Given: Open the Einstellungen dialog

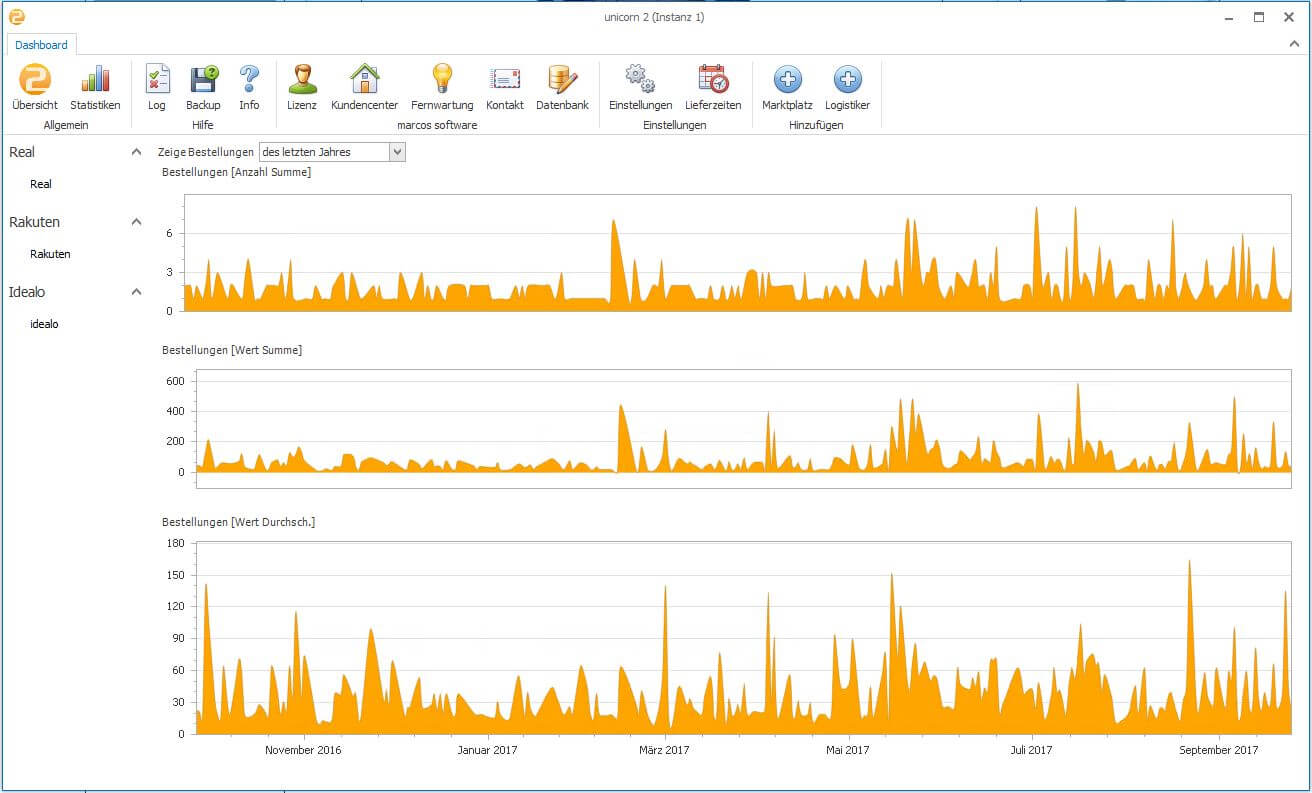Looking at the screenshot, I should pyautogui.click(x=638, y=85).
